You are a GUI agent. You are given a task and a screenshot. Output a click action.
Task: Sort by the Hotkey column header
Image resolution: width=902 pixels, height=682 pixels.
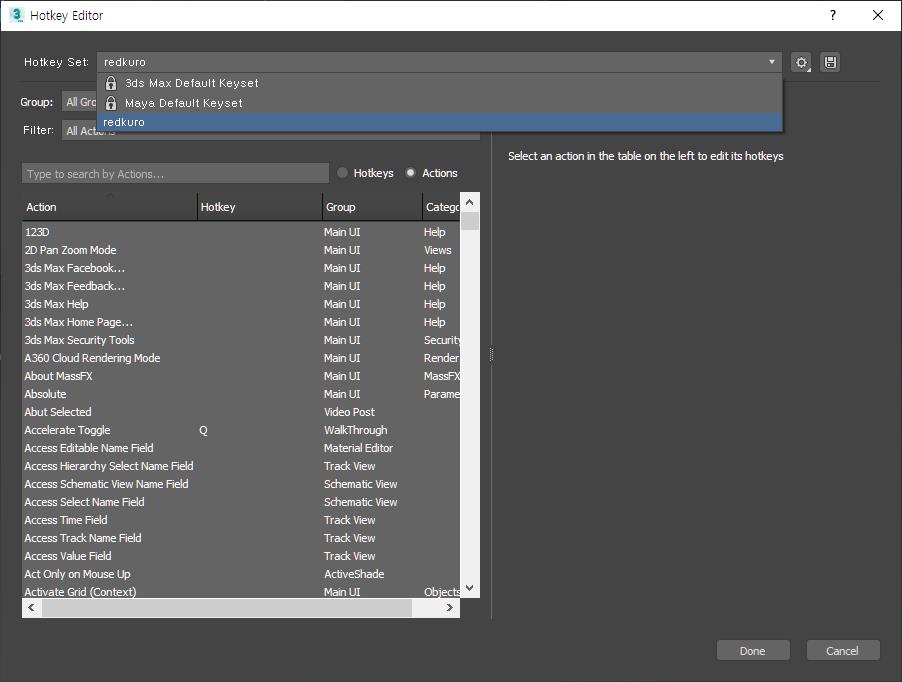259,207
